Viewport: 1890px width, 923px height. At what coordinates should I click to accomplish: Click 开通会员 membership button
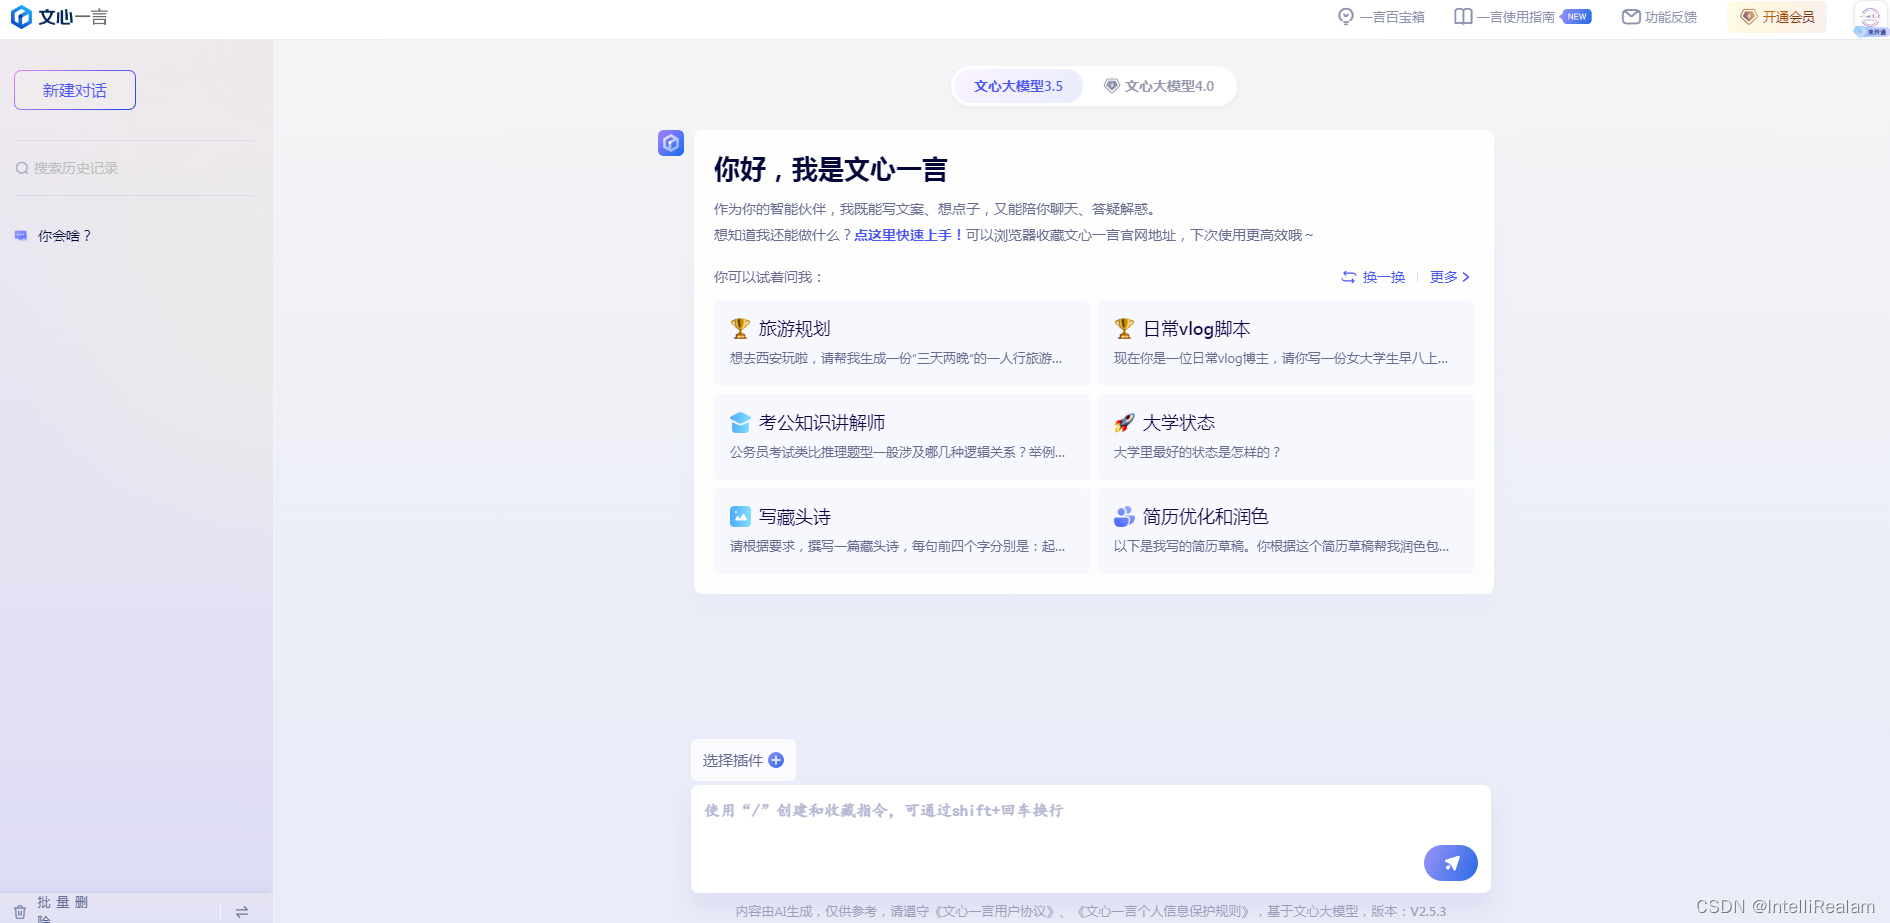[x=1777, y=17]
